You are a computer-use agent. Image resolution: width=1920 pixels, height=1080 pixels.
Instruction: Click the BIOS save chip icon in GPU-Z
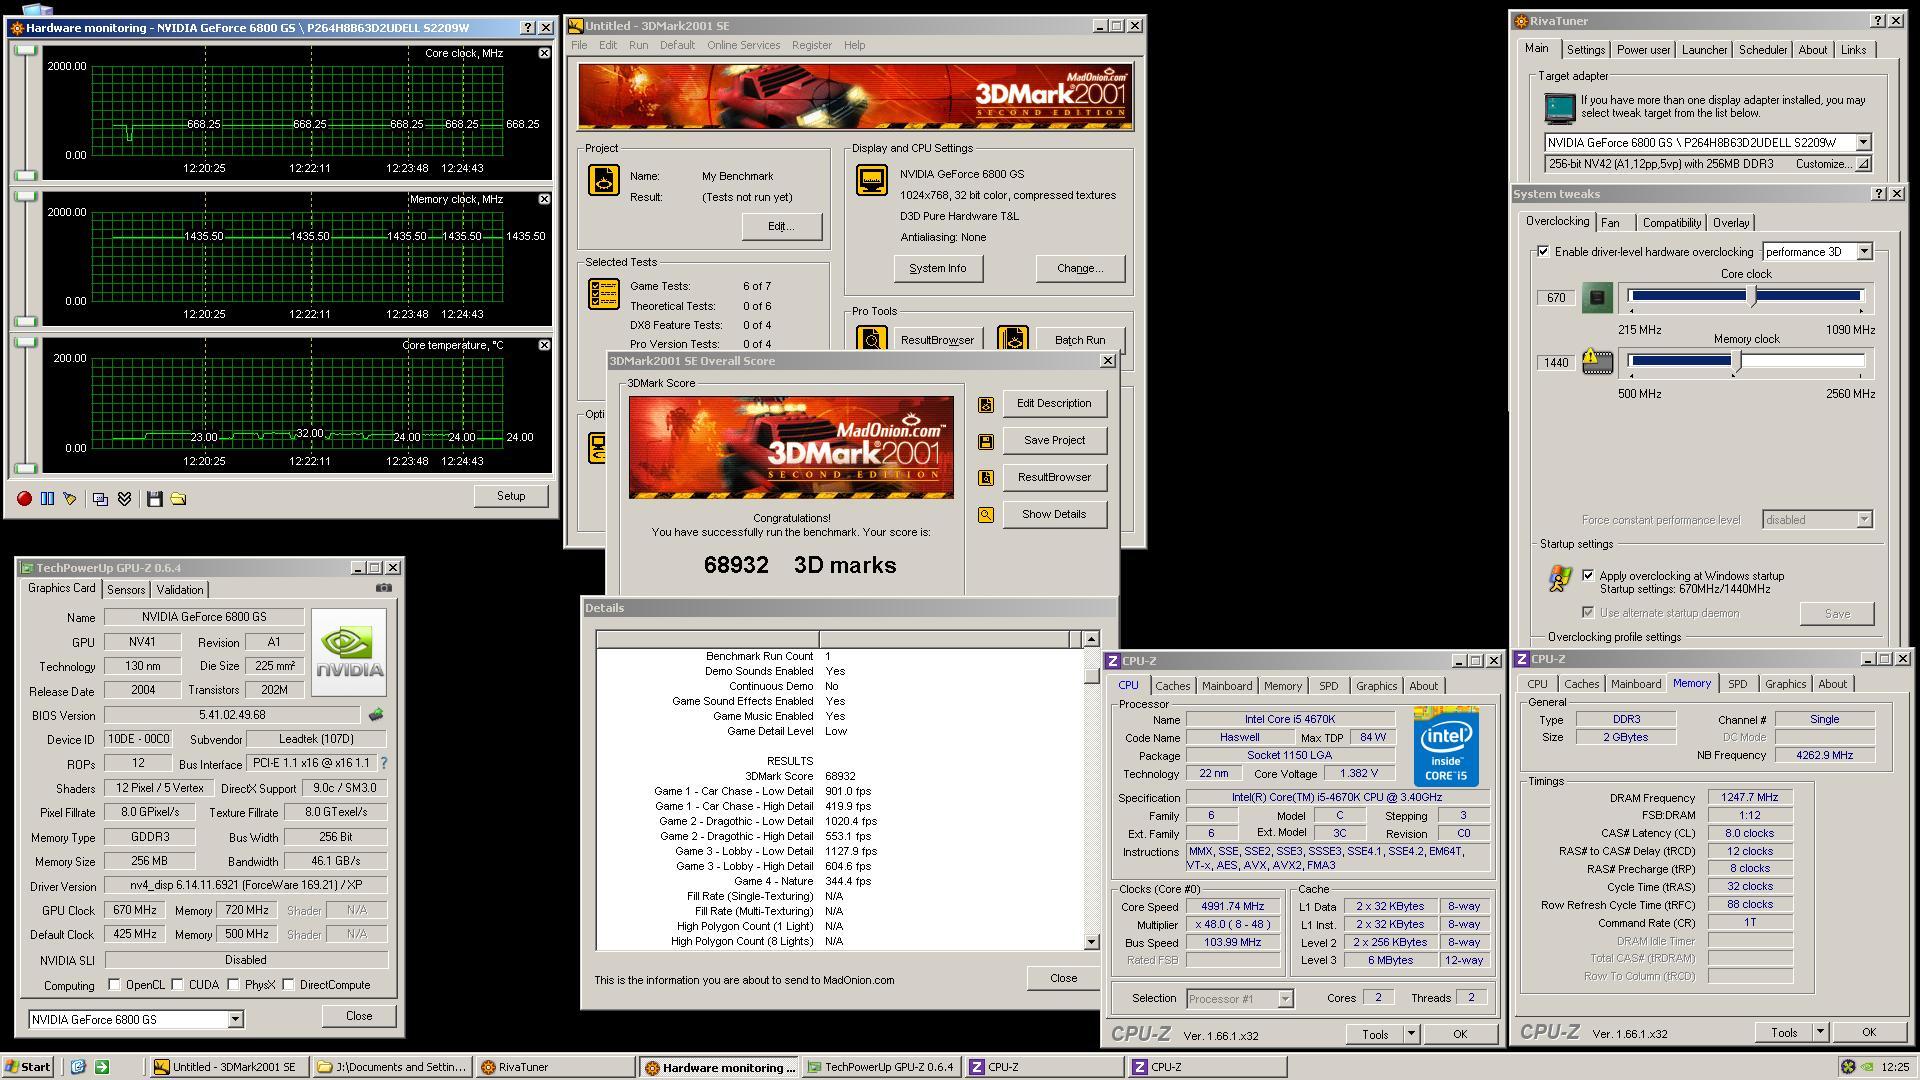(x=376, y=715)
